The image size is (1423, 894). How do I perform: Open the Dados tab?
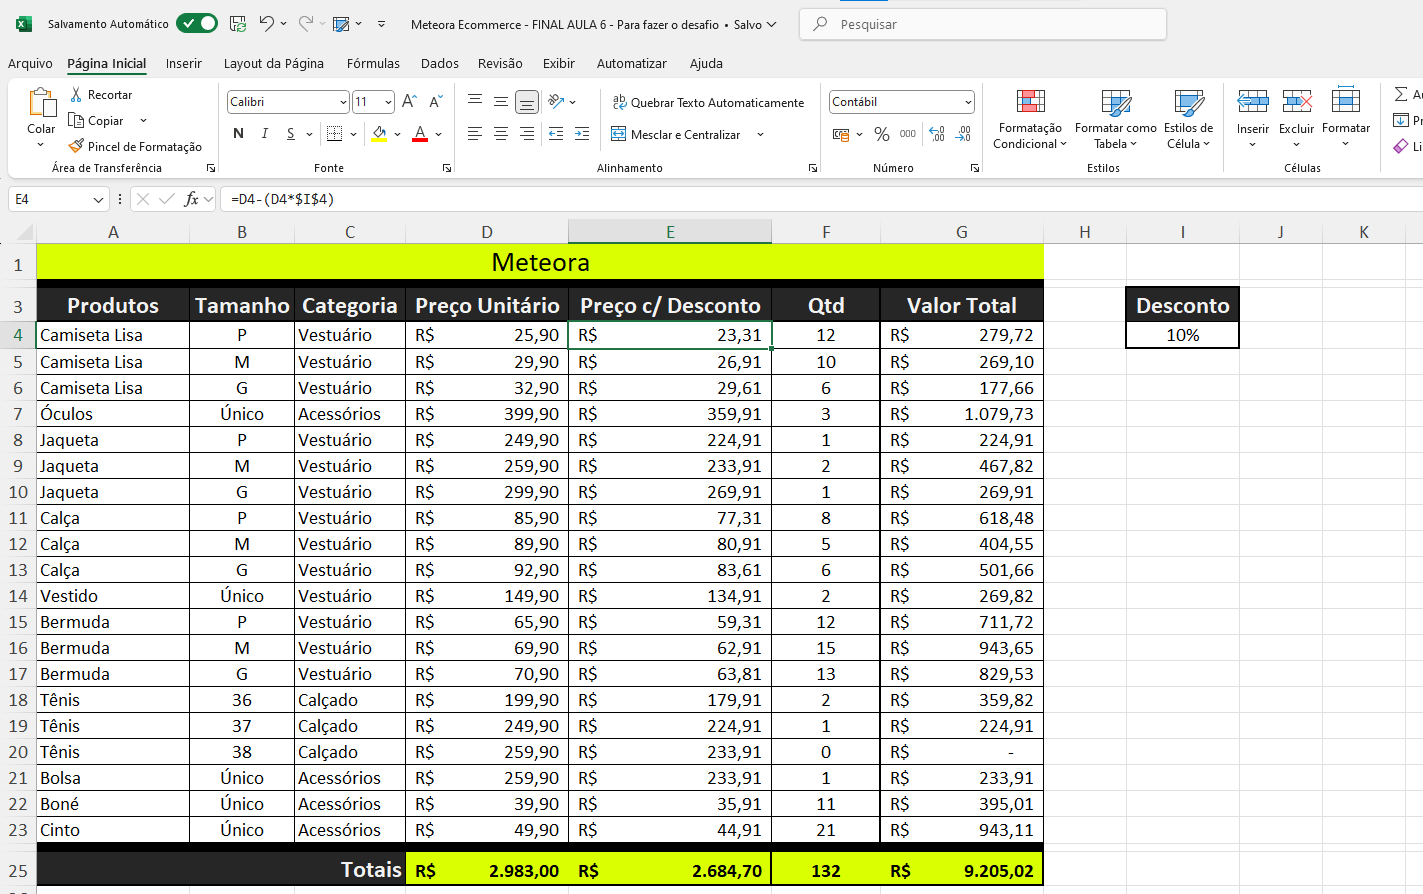pyautogui.click(x=440, y=63)
